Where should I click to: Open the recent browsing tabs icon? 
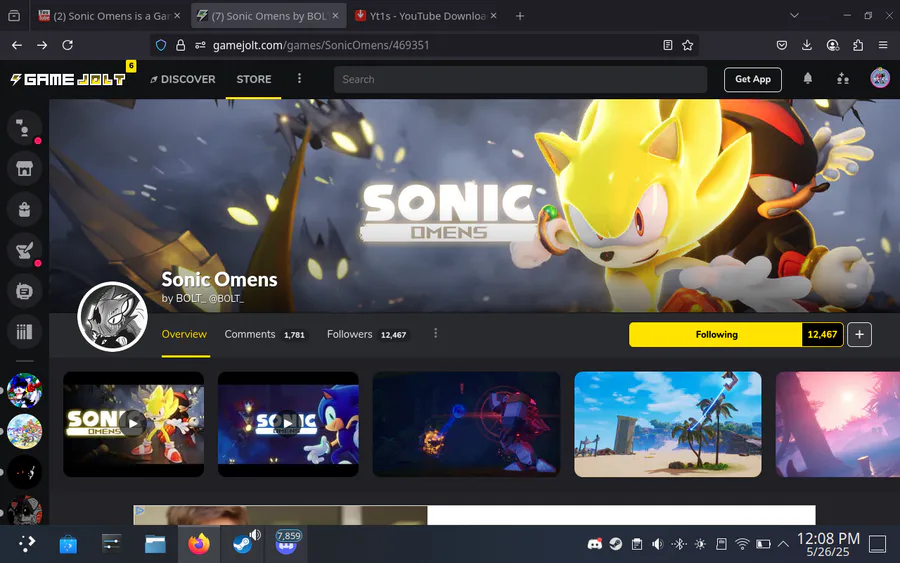click(x=14, y=15)
